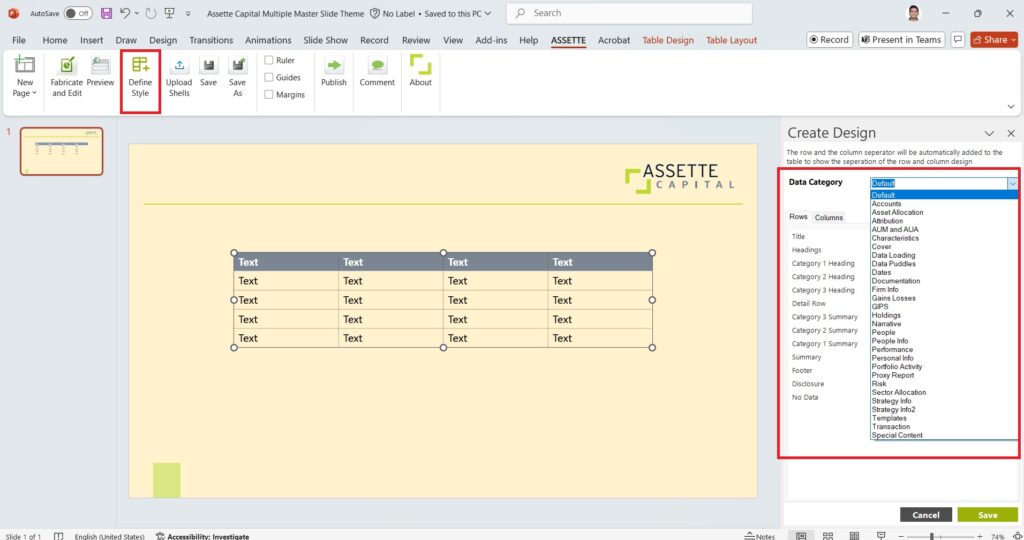
Task: Select Category 1 Heading row
Action: click(x=823, y=263)
